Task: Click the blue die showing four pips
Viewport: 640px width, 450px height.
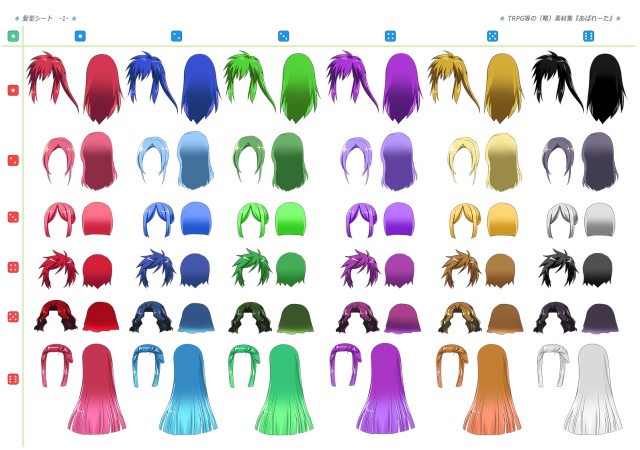Action: click(x=391, y=36)
